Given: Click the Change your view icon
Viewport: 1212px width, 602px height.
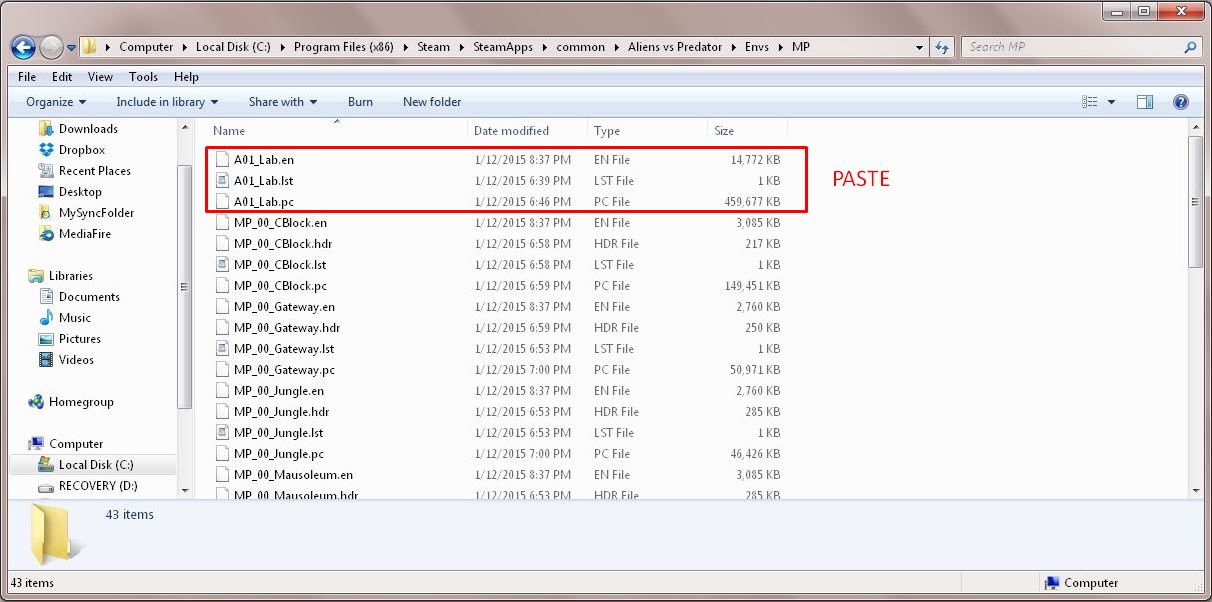Looking at the screenshot, I should [1091, 102].
